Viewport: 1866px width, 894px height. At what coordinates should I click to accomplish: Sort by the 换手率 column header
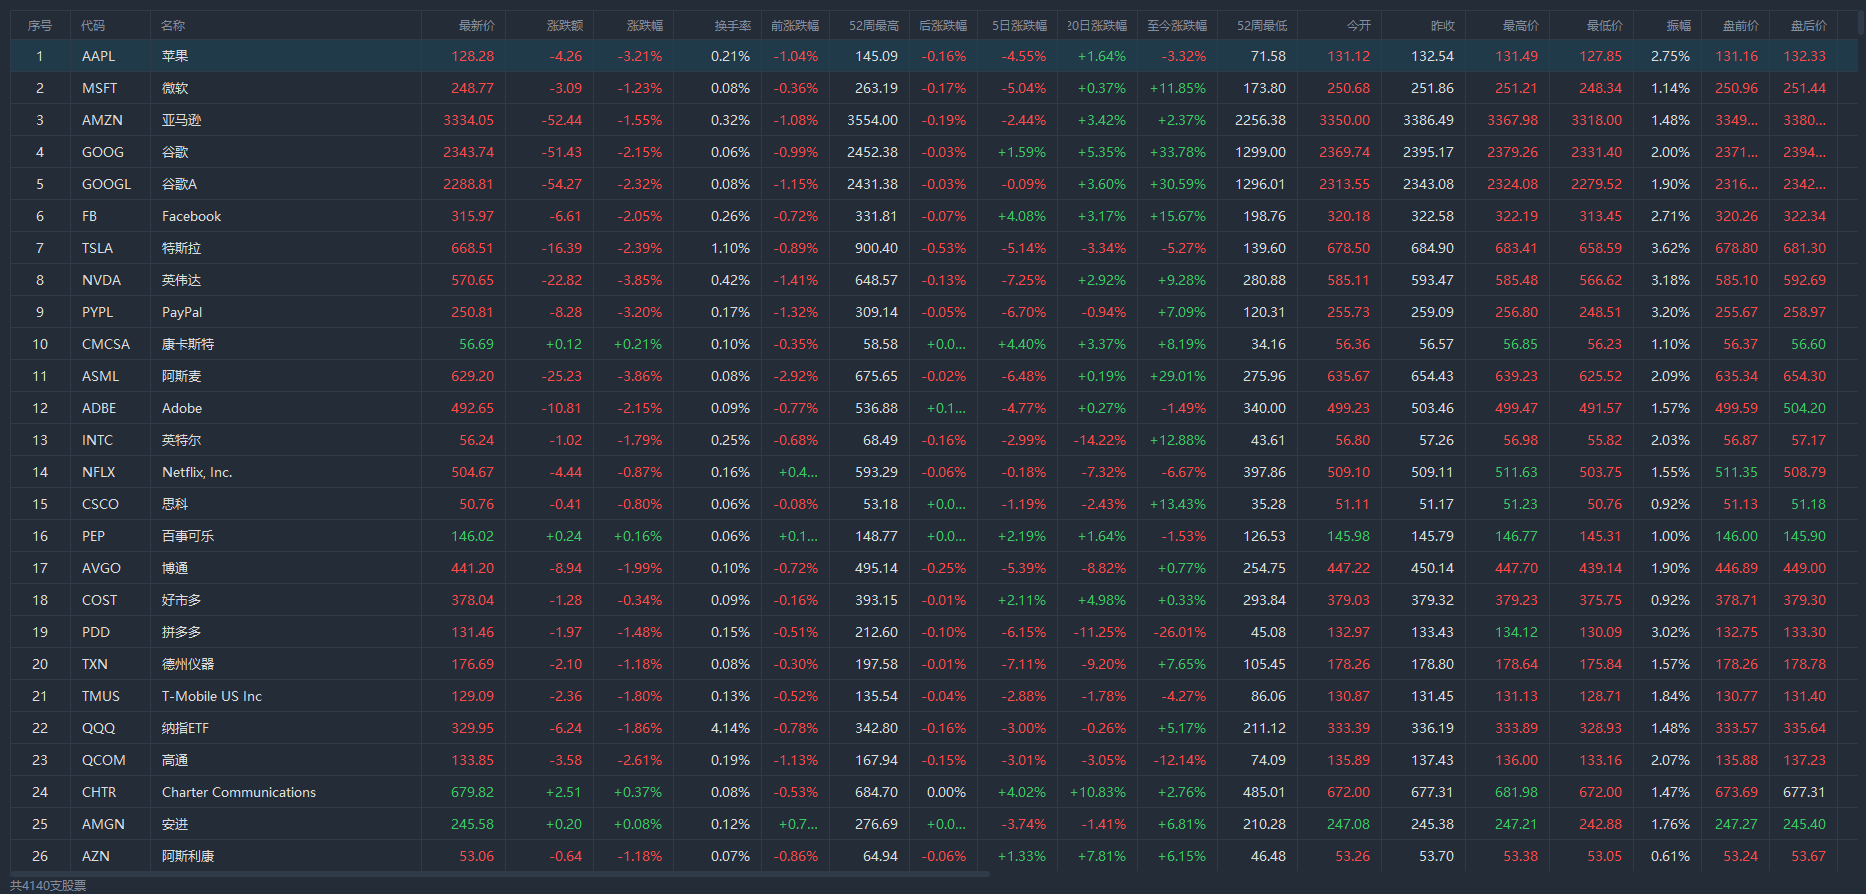(x=732, y=25)
